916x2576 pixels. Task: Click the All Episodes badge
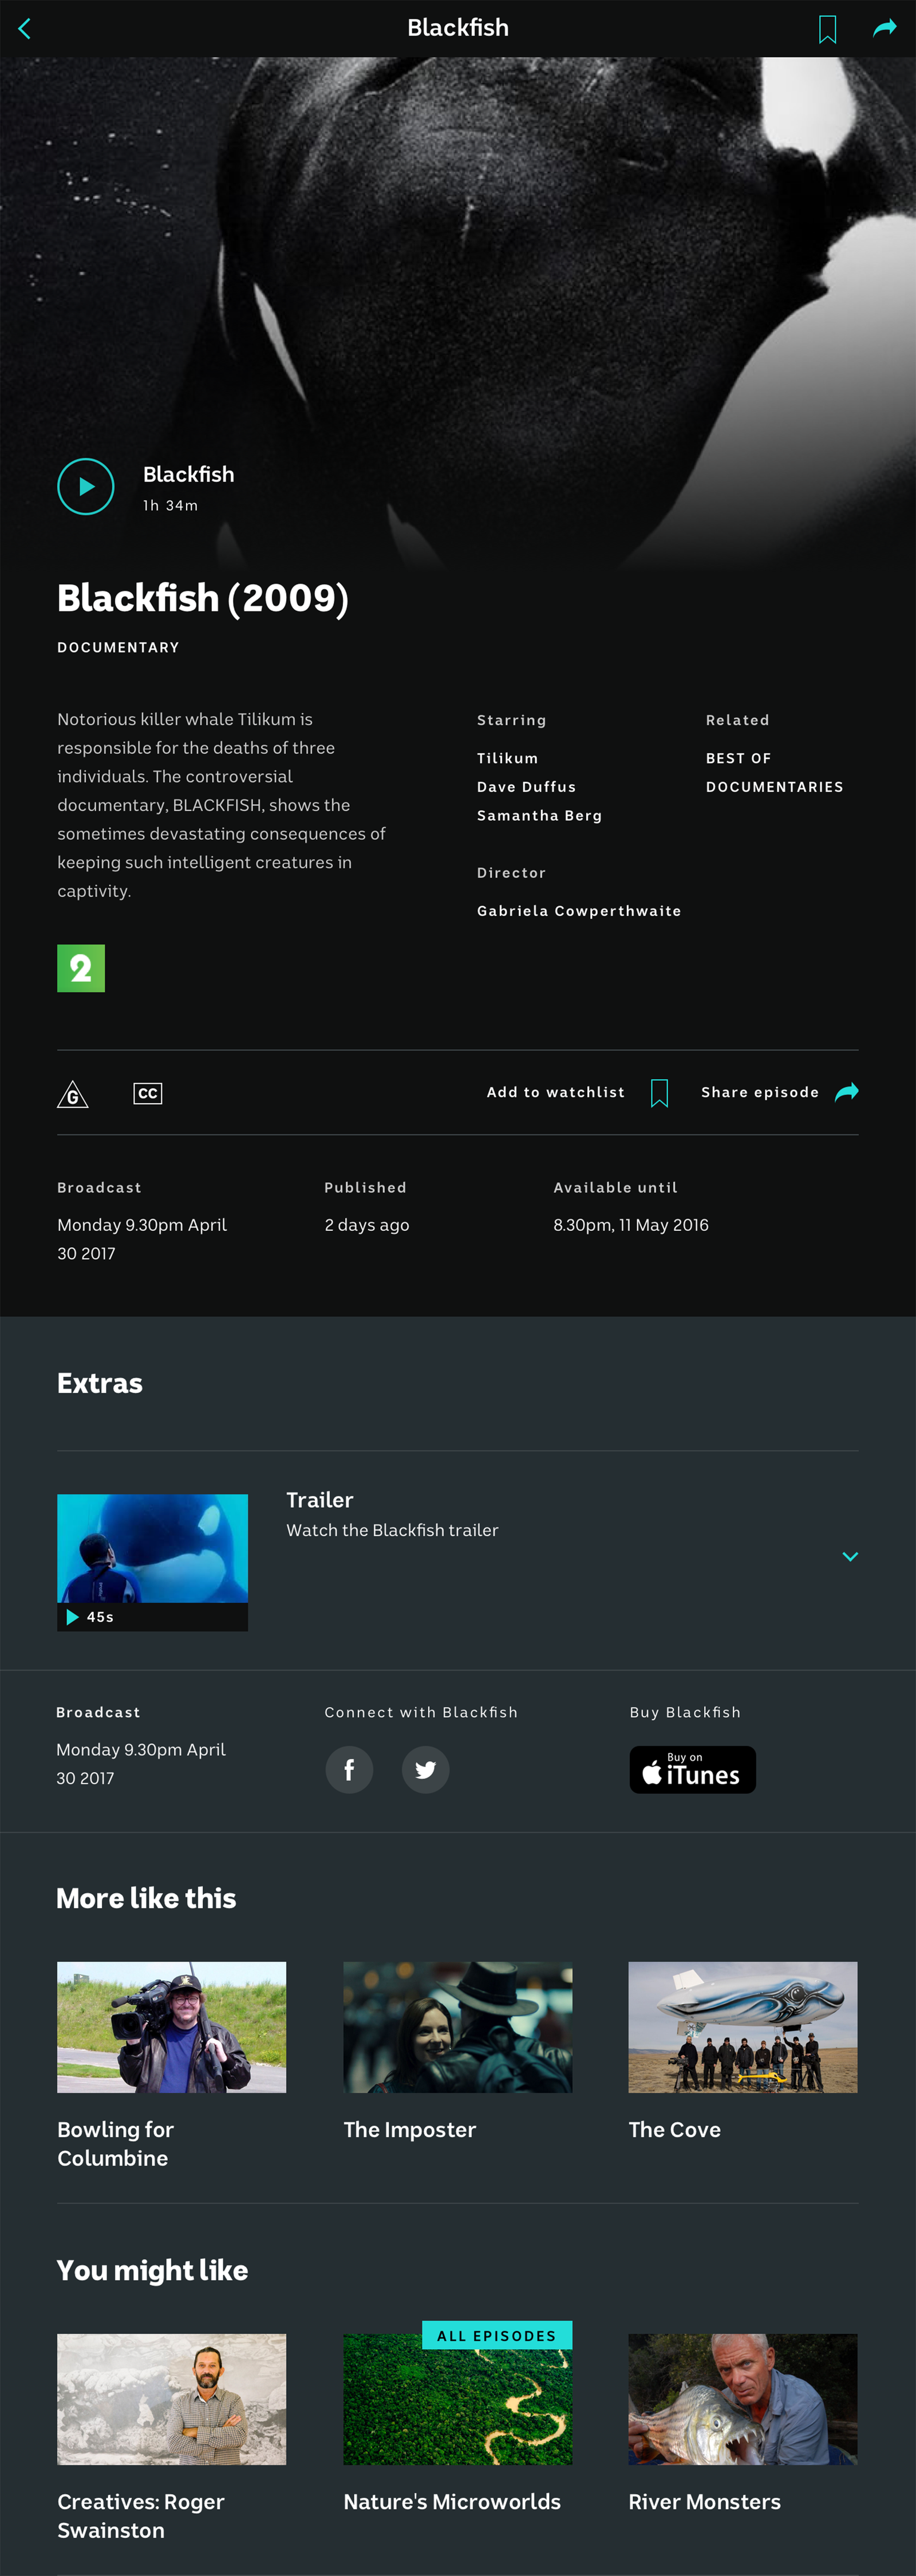tap(496, 2335)
